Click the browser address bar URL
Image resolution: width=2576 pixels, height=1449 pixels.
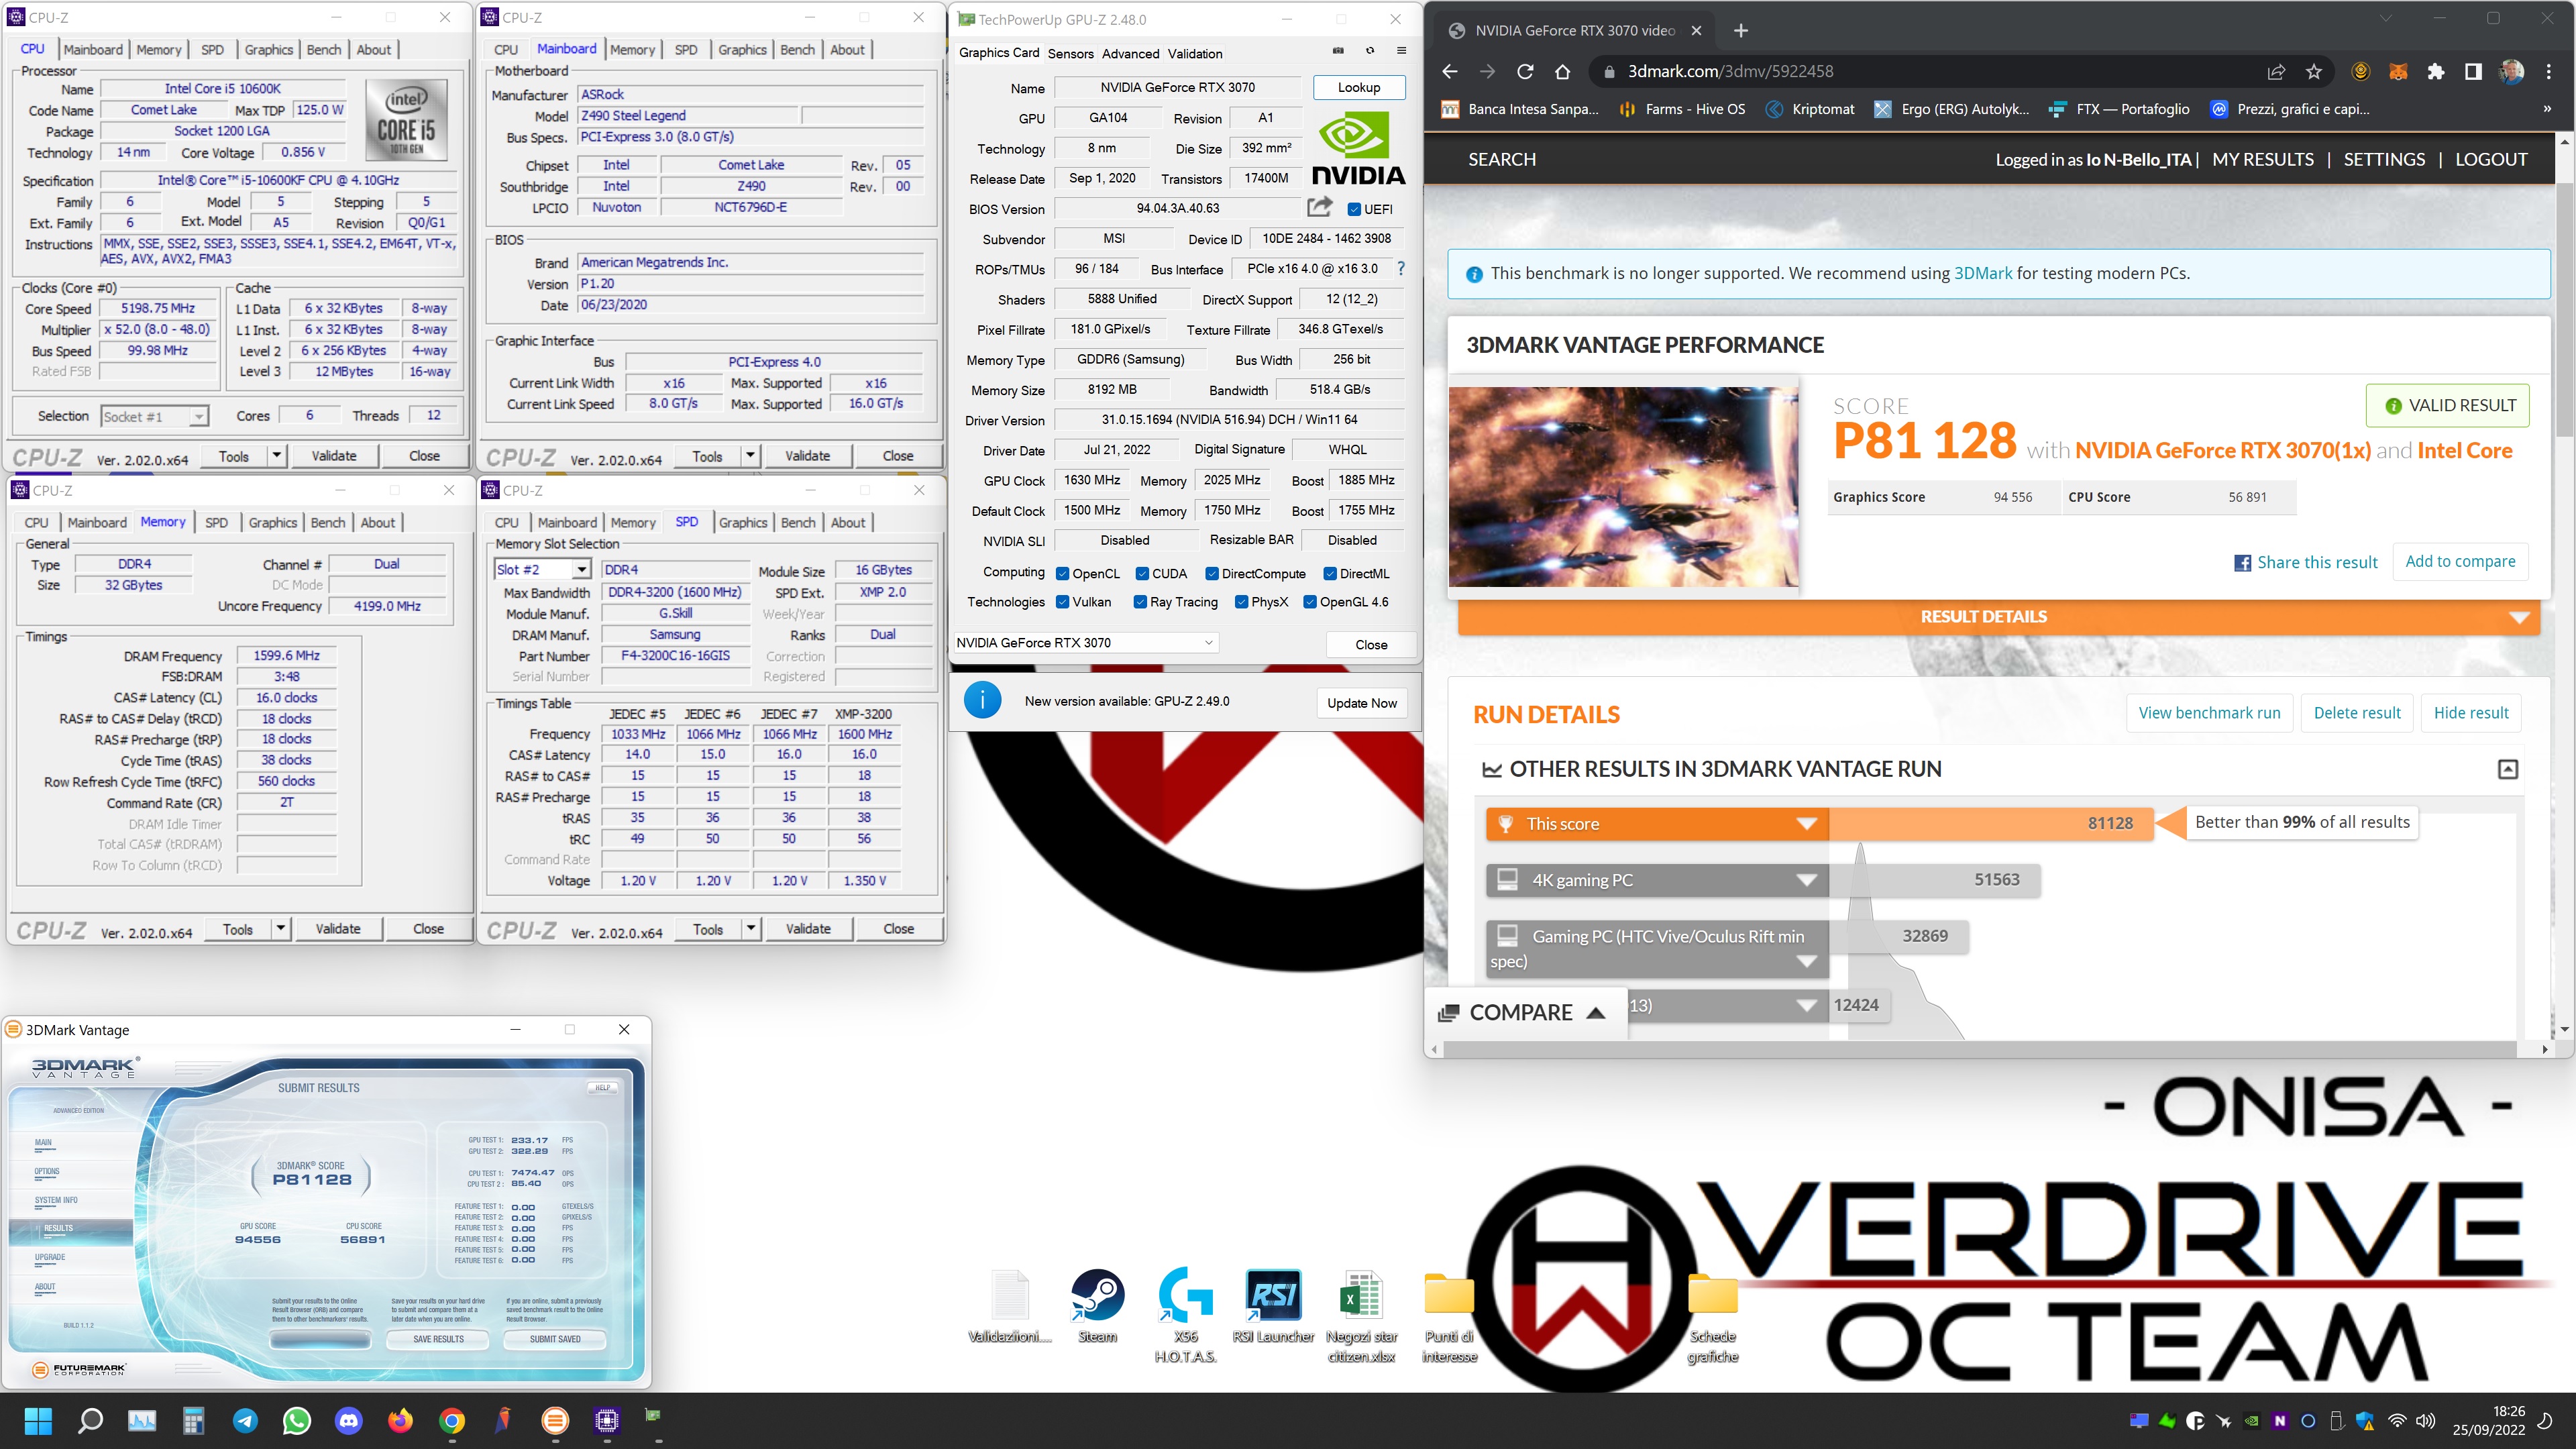(x=1730, y=71)
